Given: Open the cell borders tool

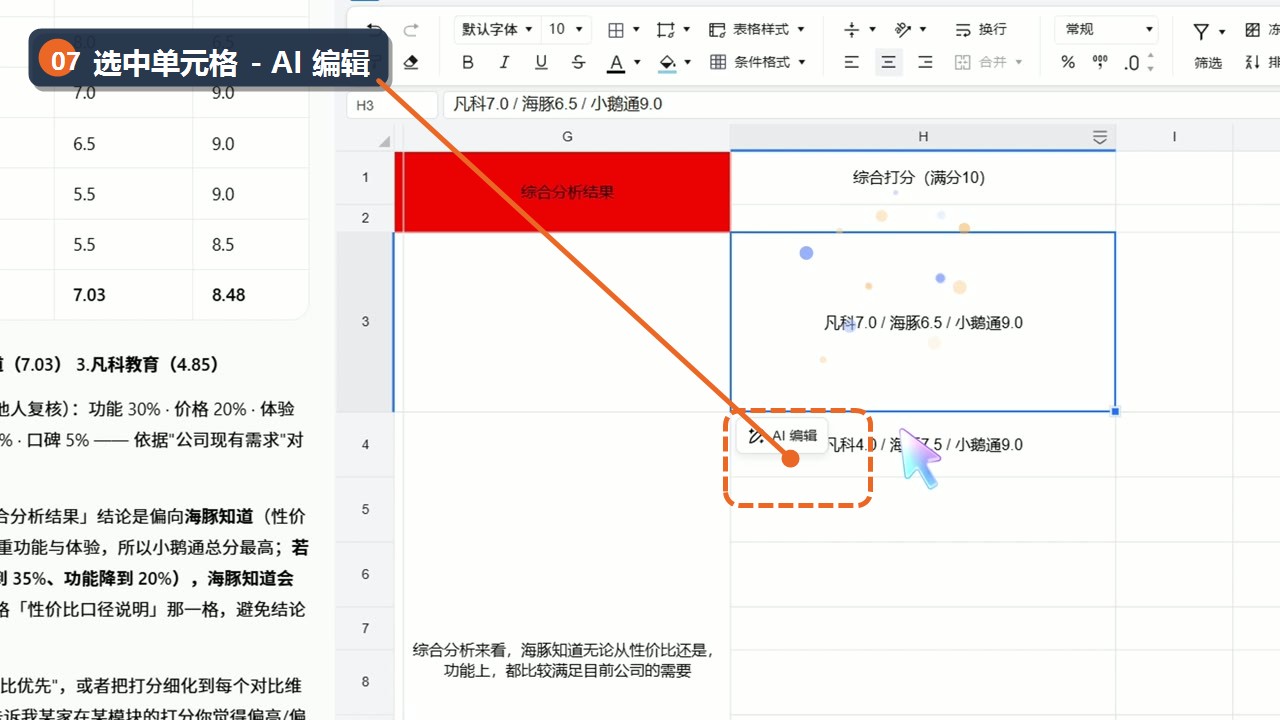Looking at the screenshot, I should pos(616,29).
